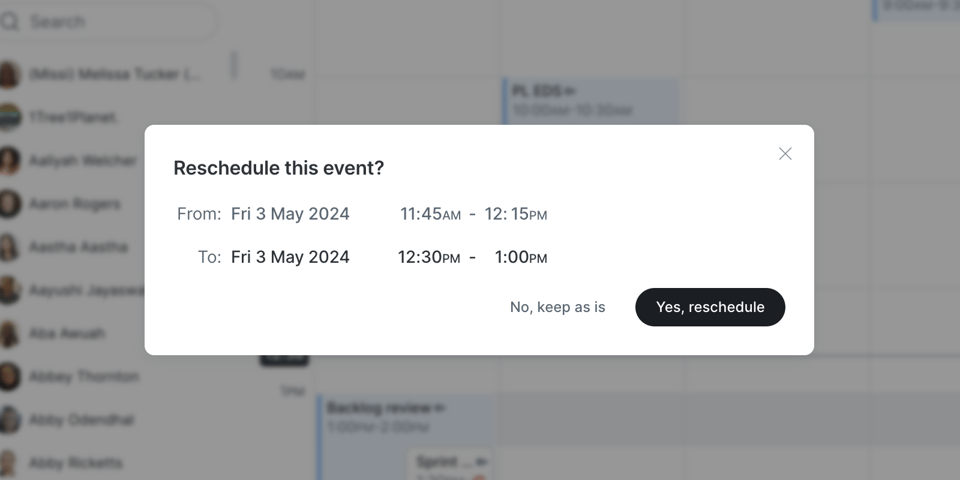
Task: Click the people list scrollbar handle
Action: pos(233,65)
